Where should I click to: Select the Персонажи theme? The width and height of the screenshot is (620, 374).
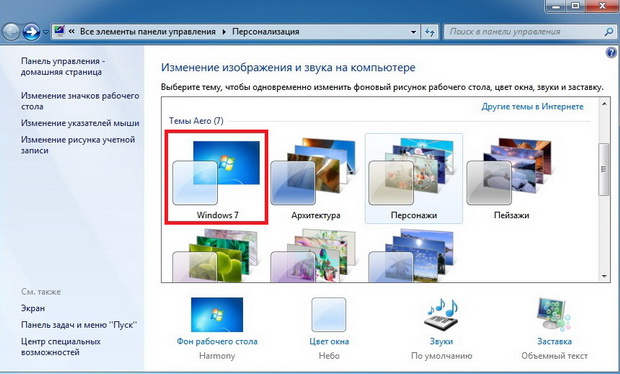pos(414,178)
